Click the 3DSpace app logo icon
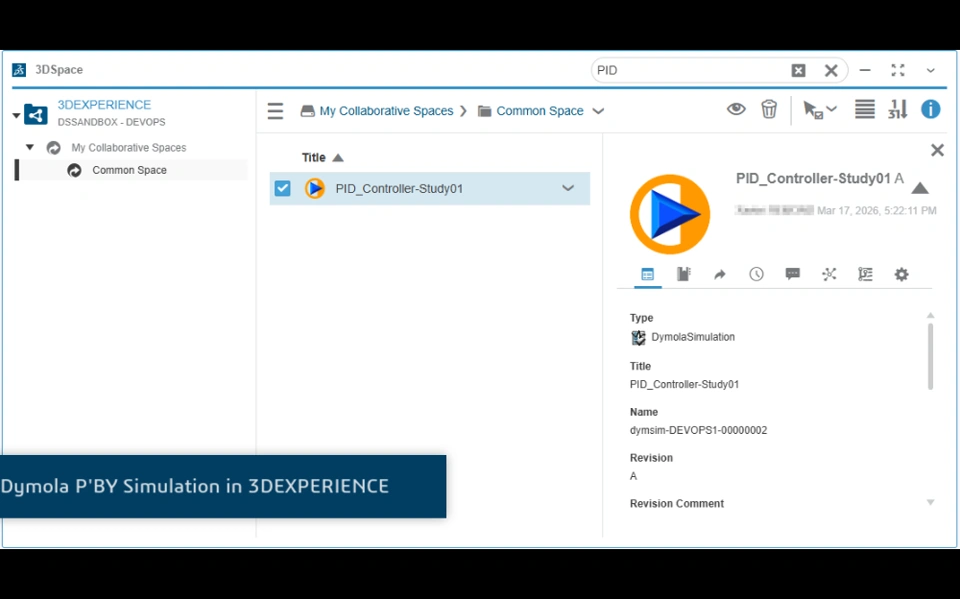This screenshot has height=599, width=960. 19,70
